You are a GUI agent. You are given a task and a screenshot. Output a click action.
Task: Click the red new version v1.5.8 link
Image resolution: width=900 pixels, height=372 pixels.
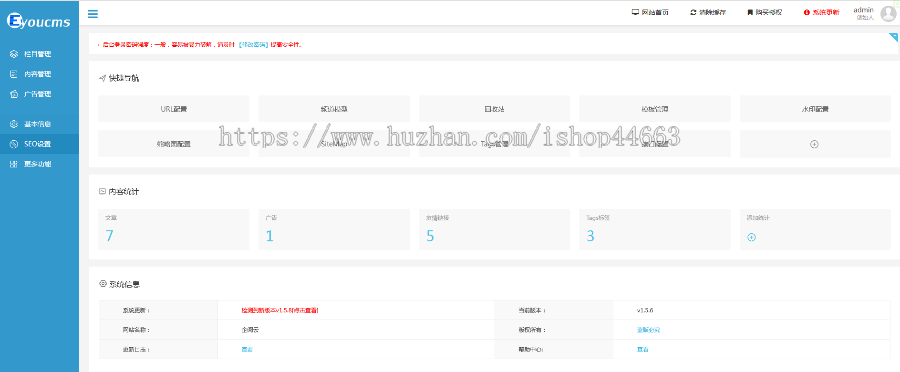click(280, 310)
